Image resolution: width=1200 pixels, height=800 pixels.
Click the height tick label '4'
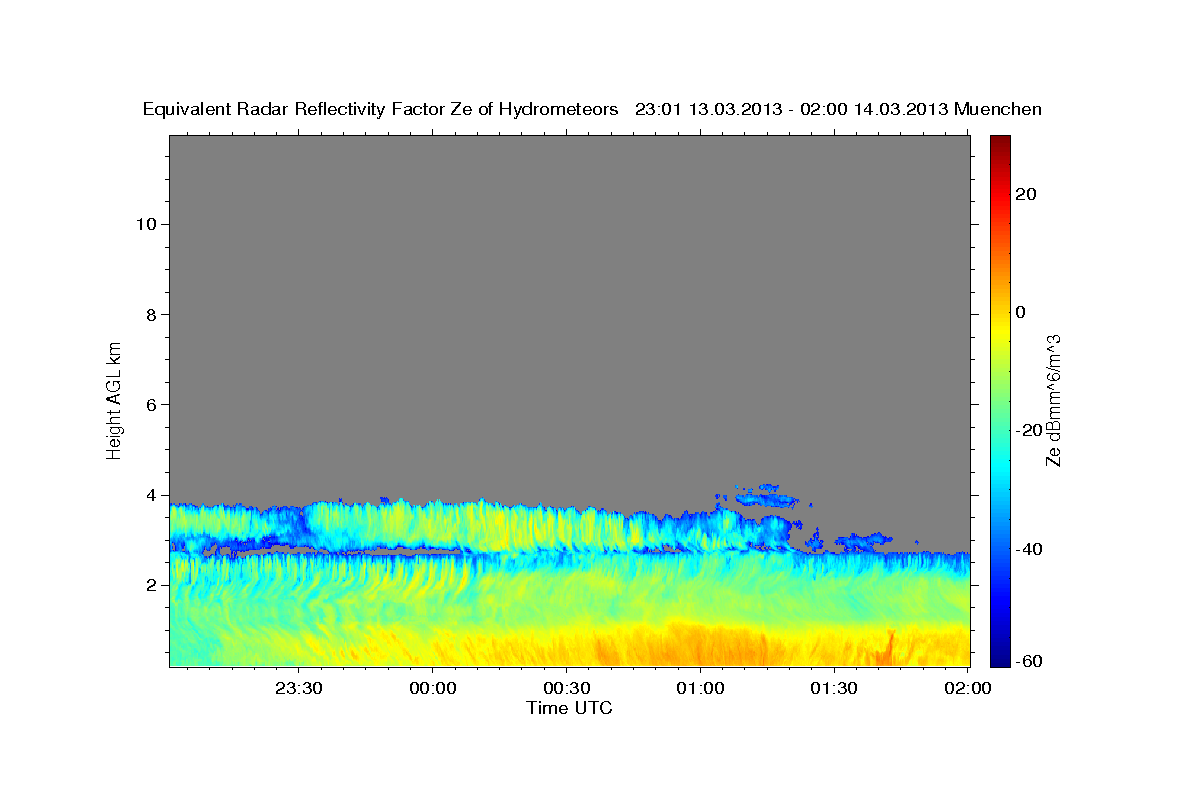[x=150, y=495]
